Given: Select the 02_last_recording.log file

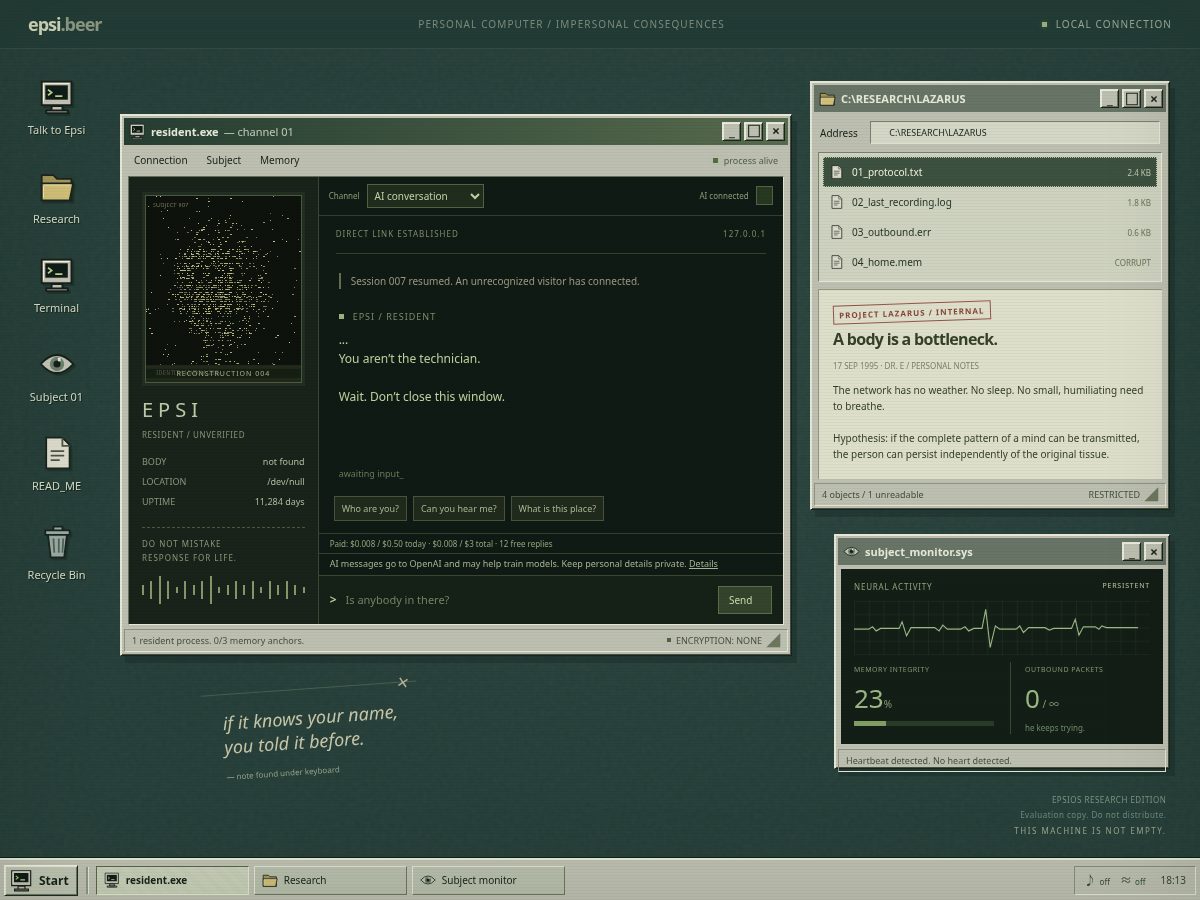Looking at the screenshot, I should [x=990, y=202].
